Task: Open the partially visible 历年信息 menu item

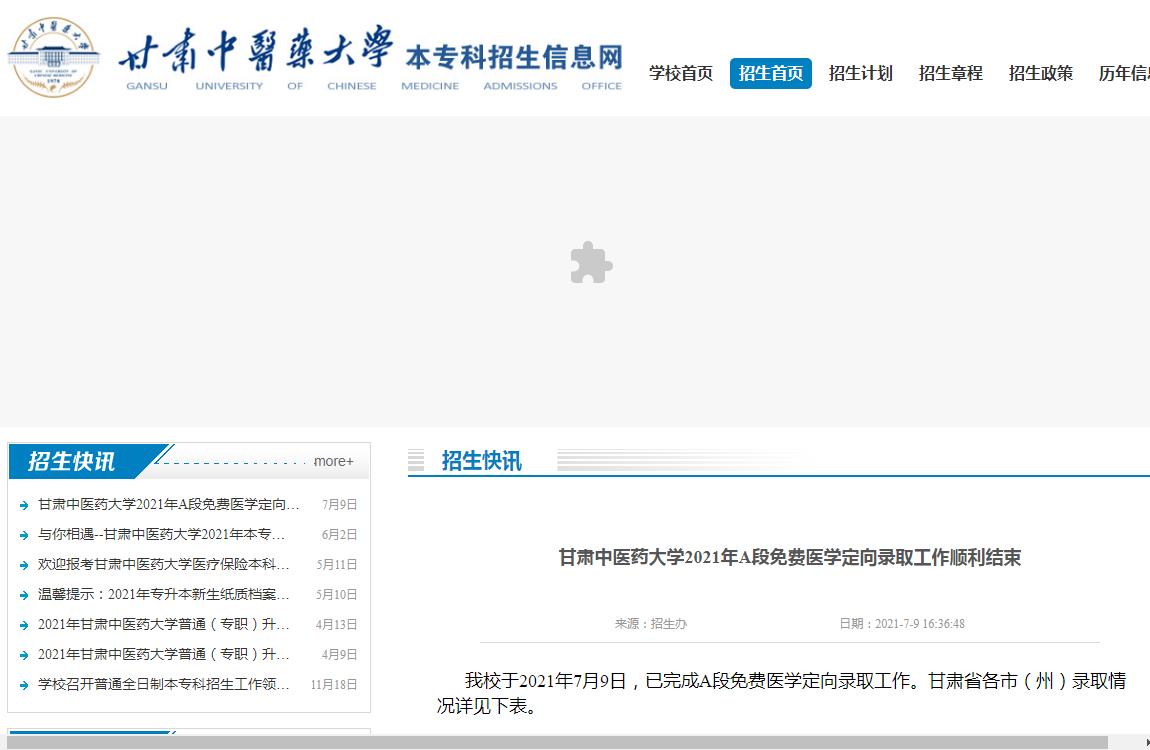Action: tap(1124, 73)
